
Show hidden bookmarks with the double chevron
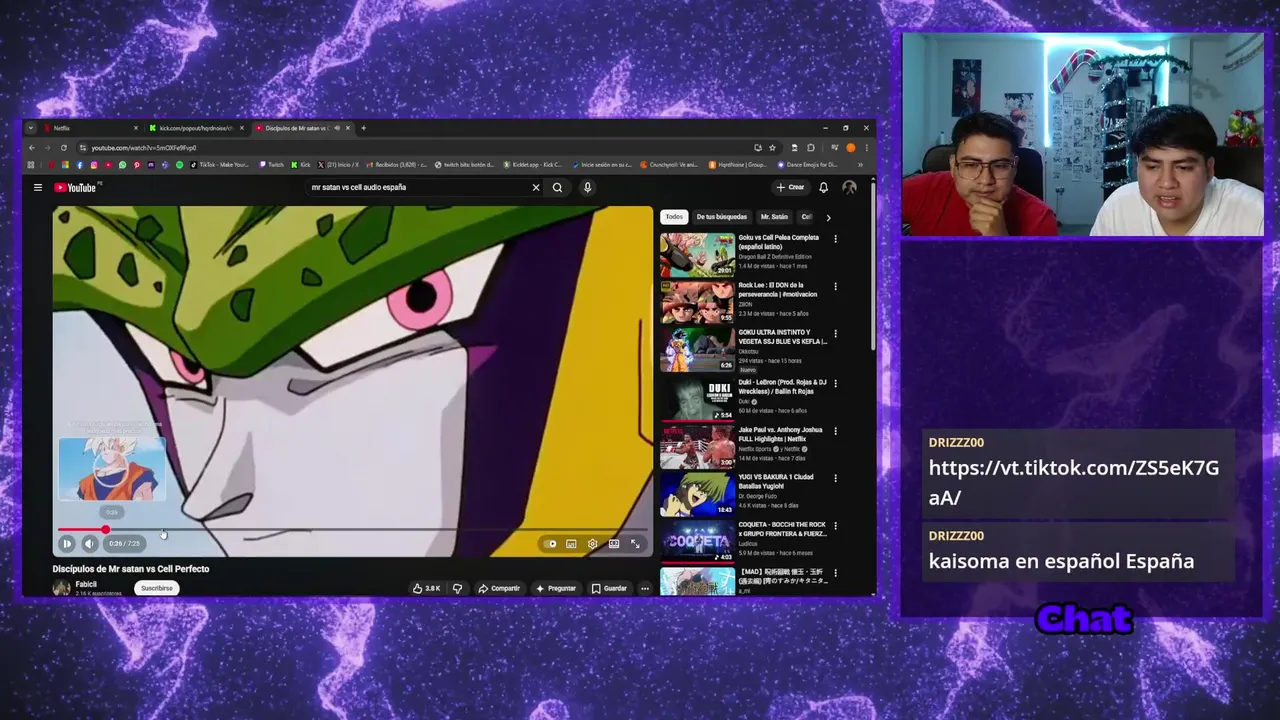coord(860,165)
